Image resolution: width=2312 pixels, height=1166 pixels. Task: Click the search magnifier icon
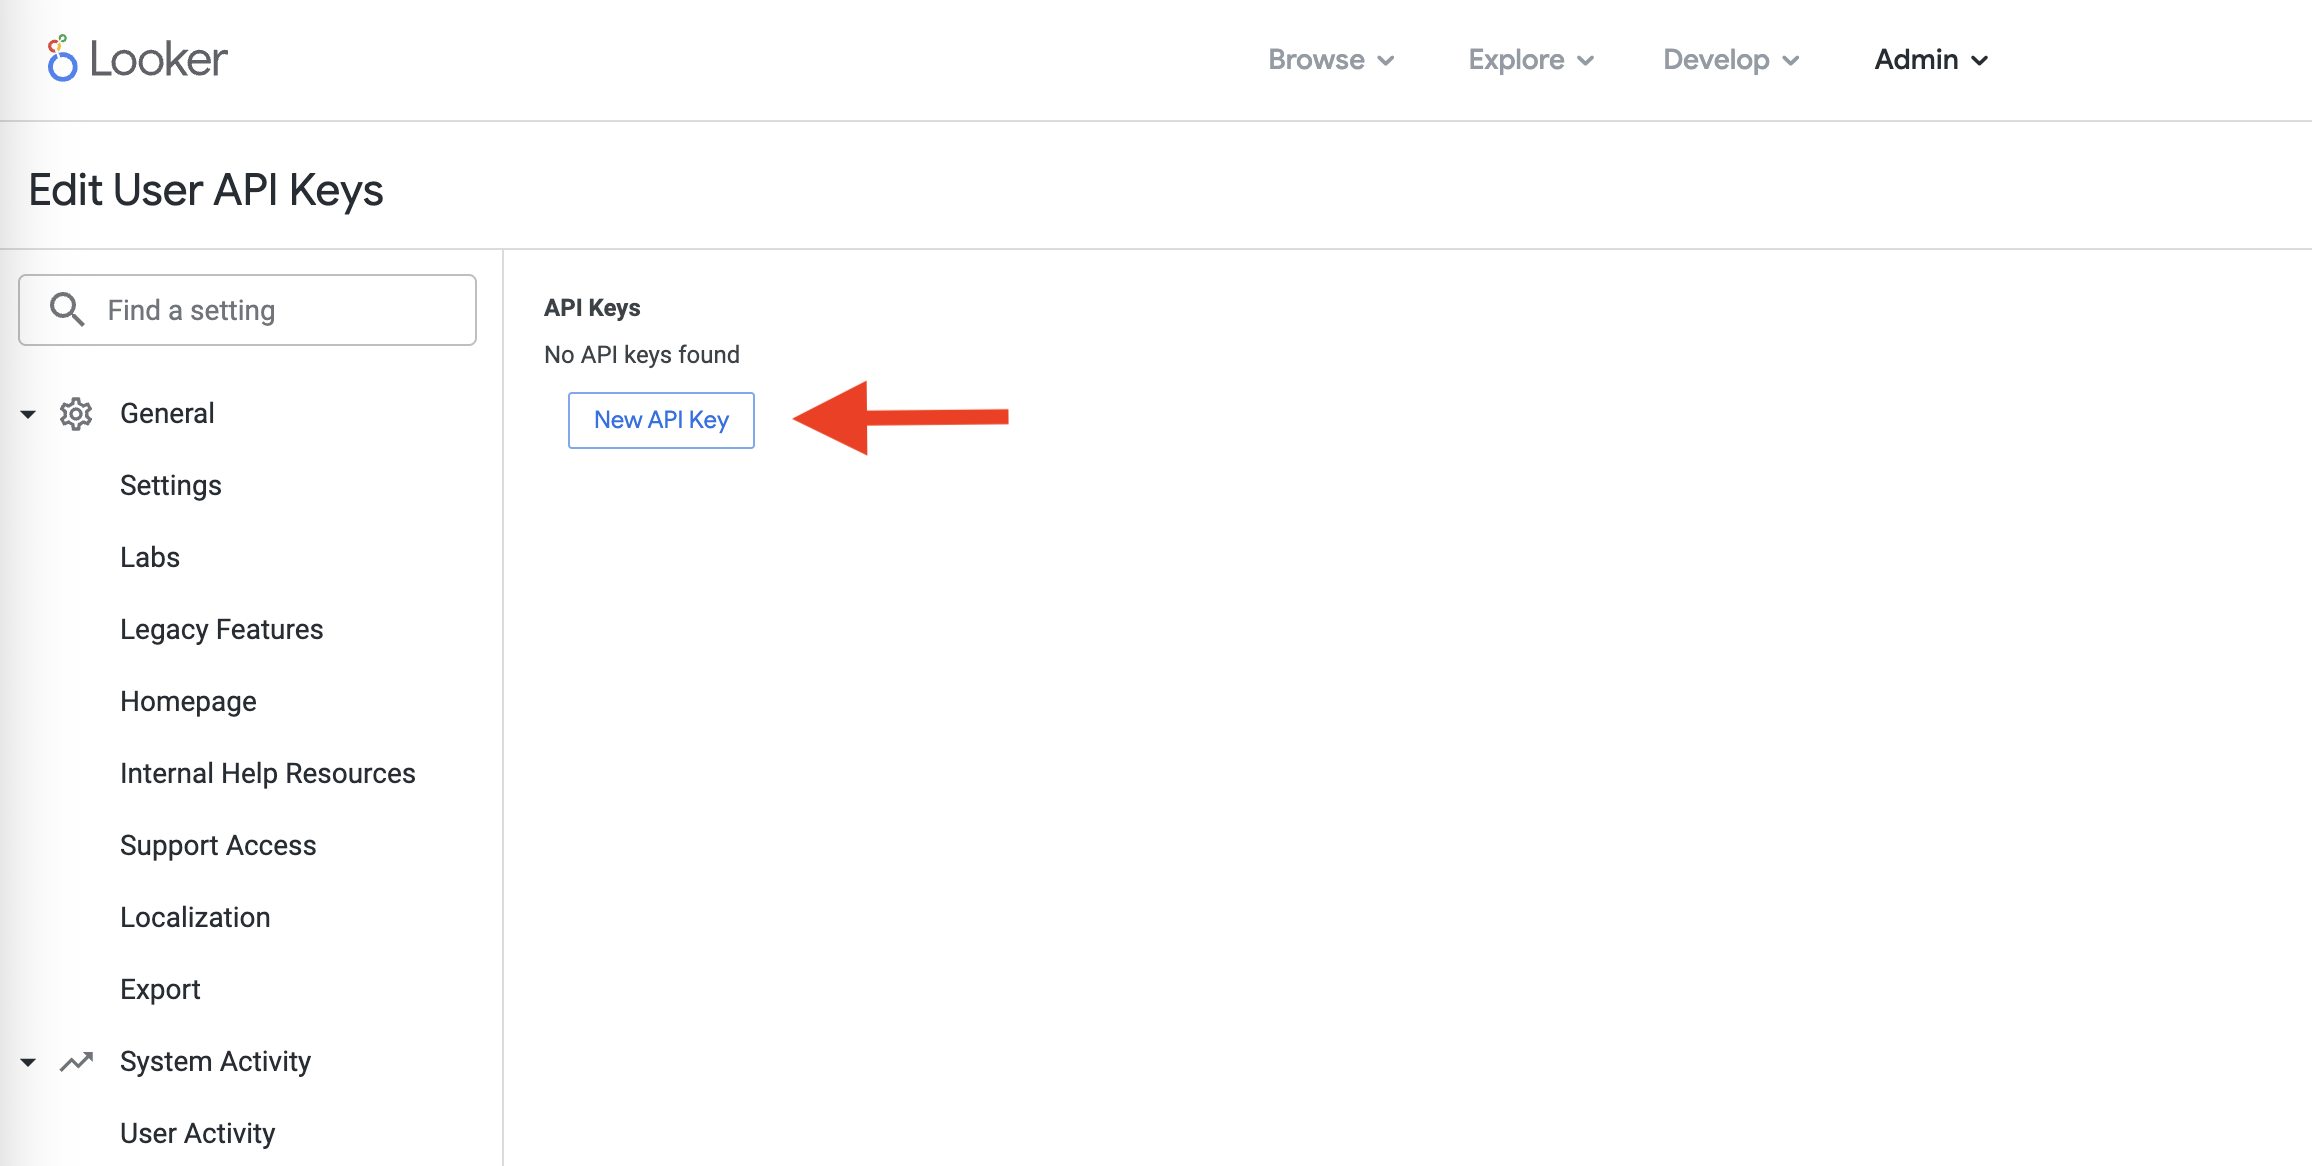point(67,310)
